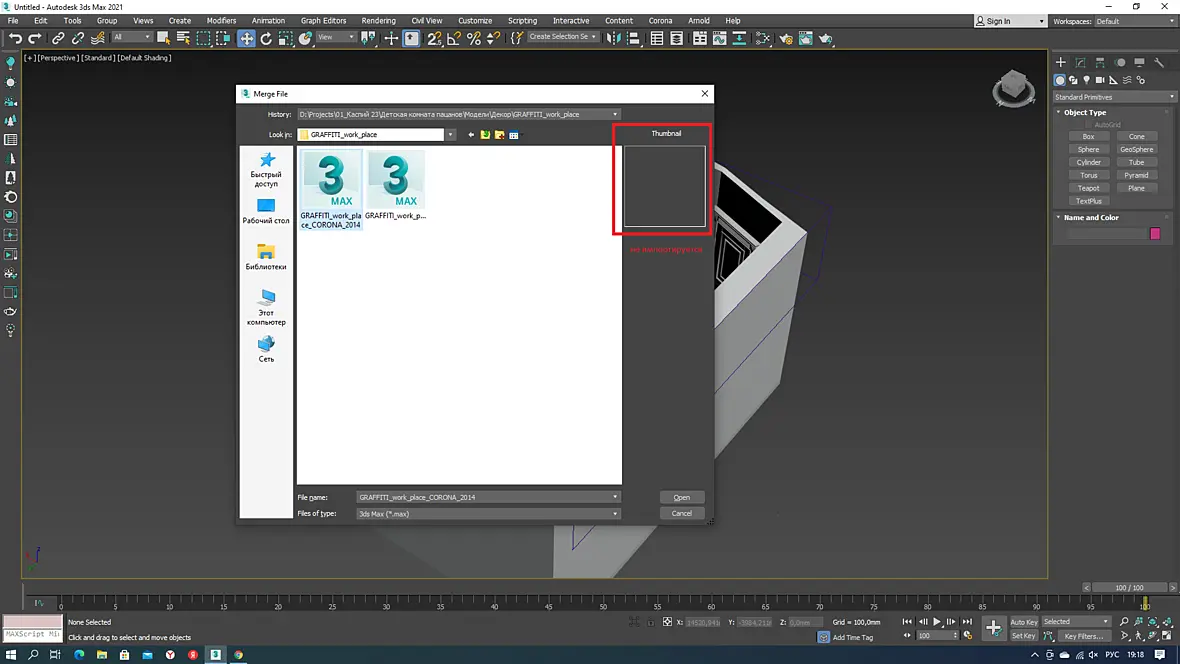Select Shapes category in Create panel
Image resolution: width=1180 pixels, height=664 pixels.
[x=1073, y=80]
